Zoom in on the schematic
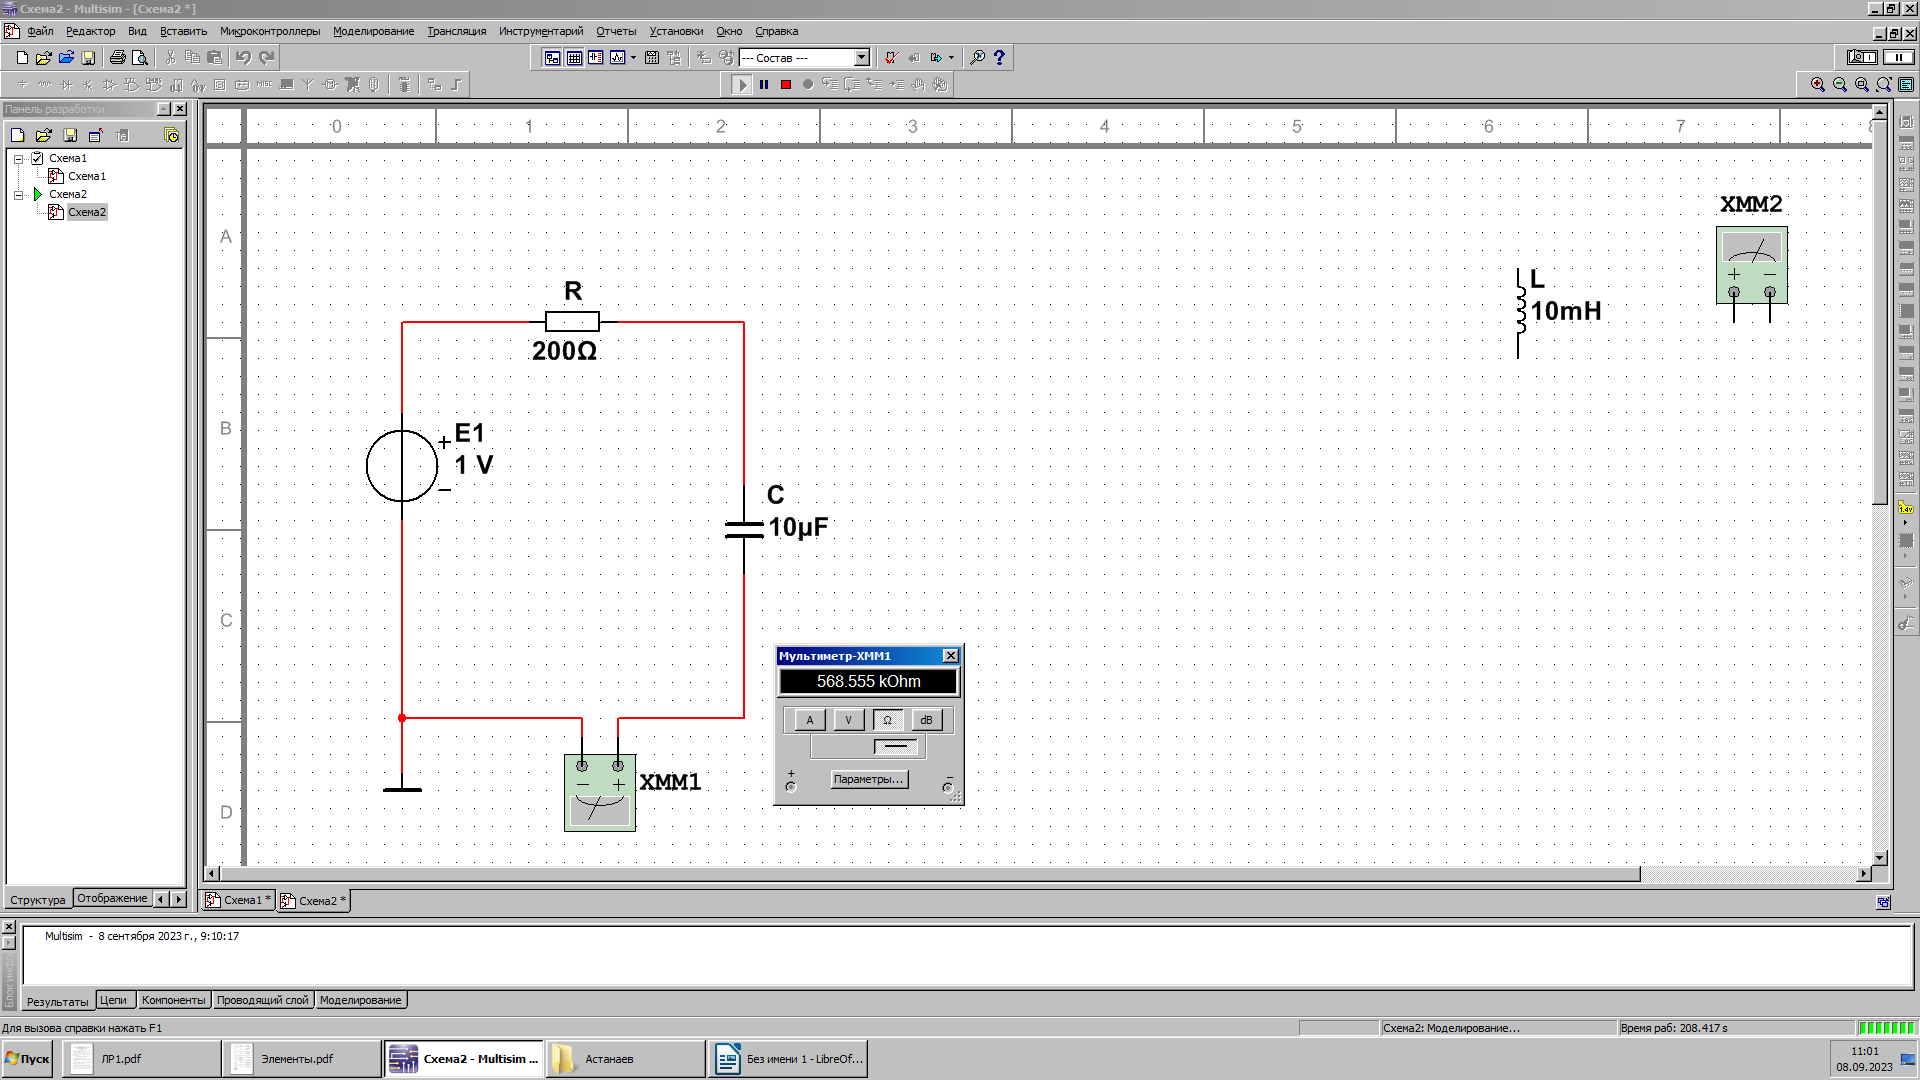This screenshot has height=1080, width=1920. [1818, 85]
